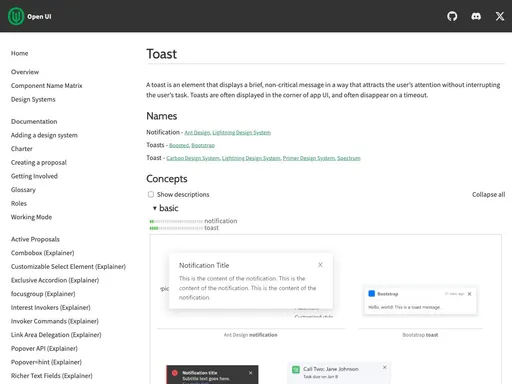
Task: Close the Ant Design notification preview
Action: tap(320, 265)
